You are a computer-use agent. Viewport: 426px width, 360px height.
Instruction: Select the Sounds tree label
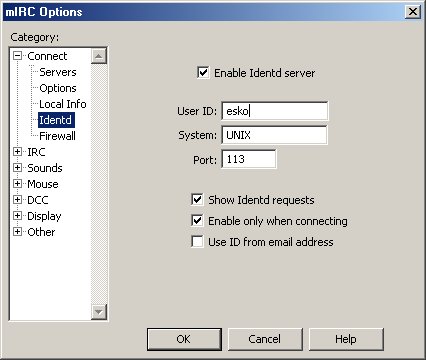[45, 168]
